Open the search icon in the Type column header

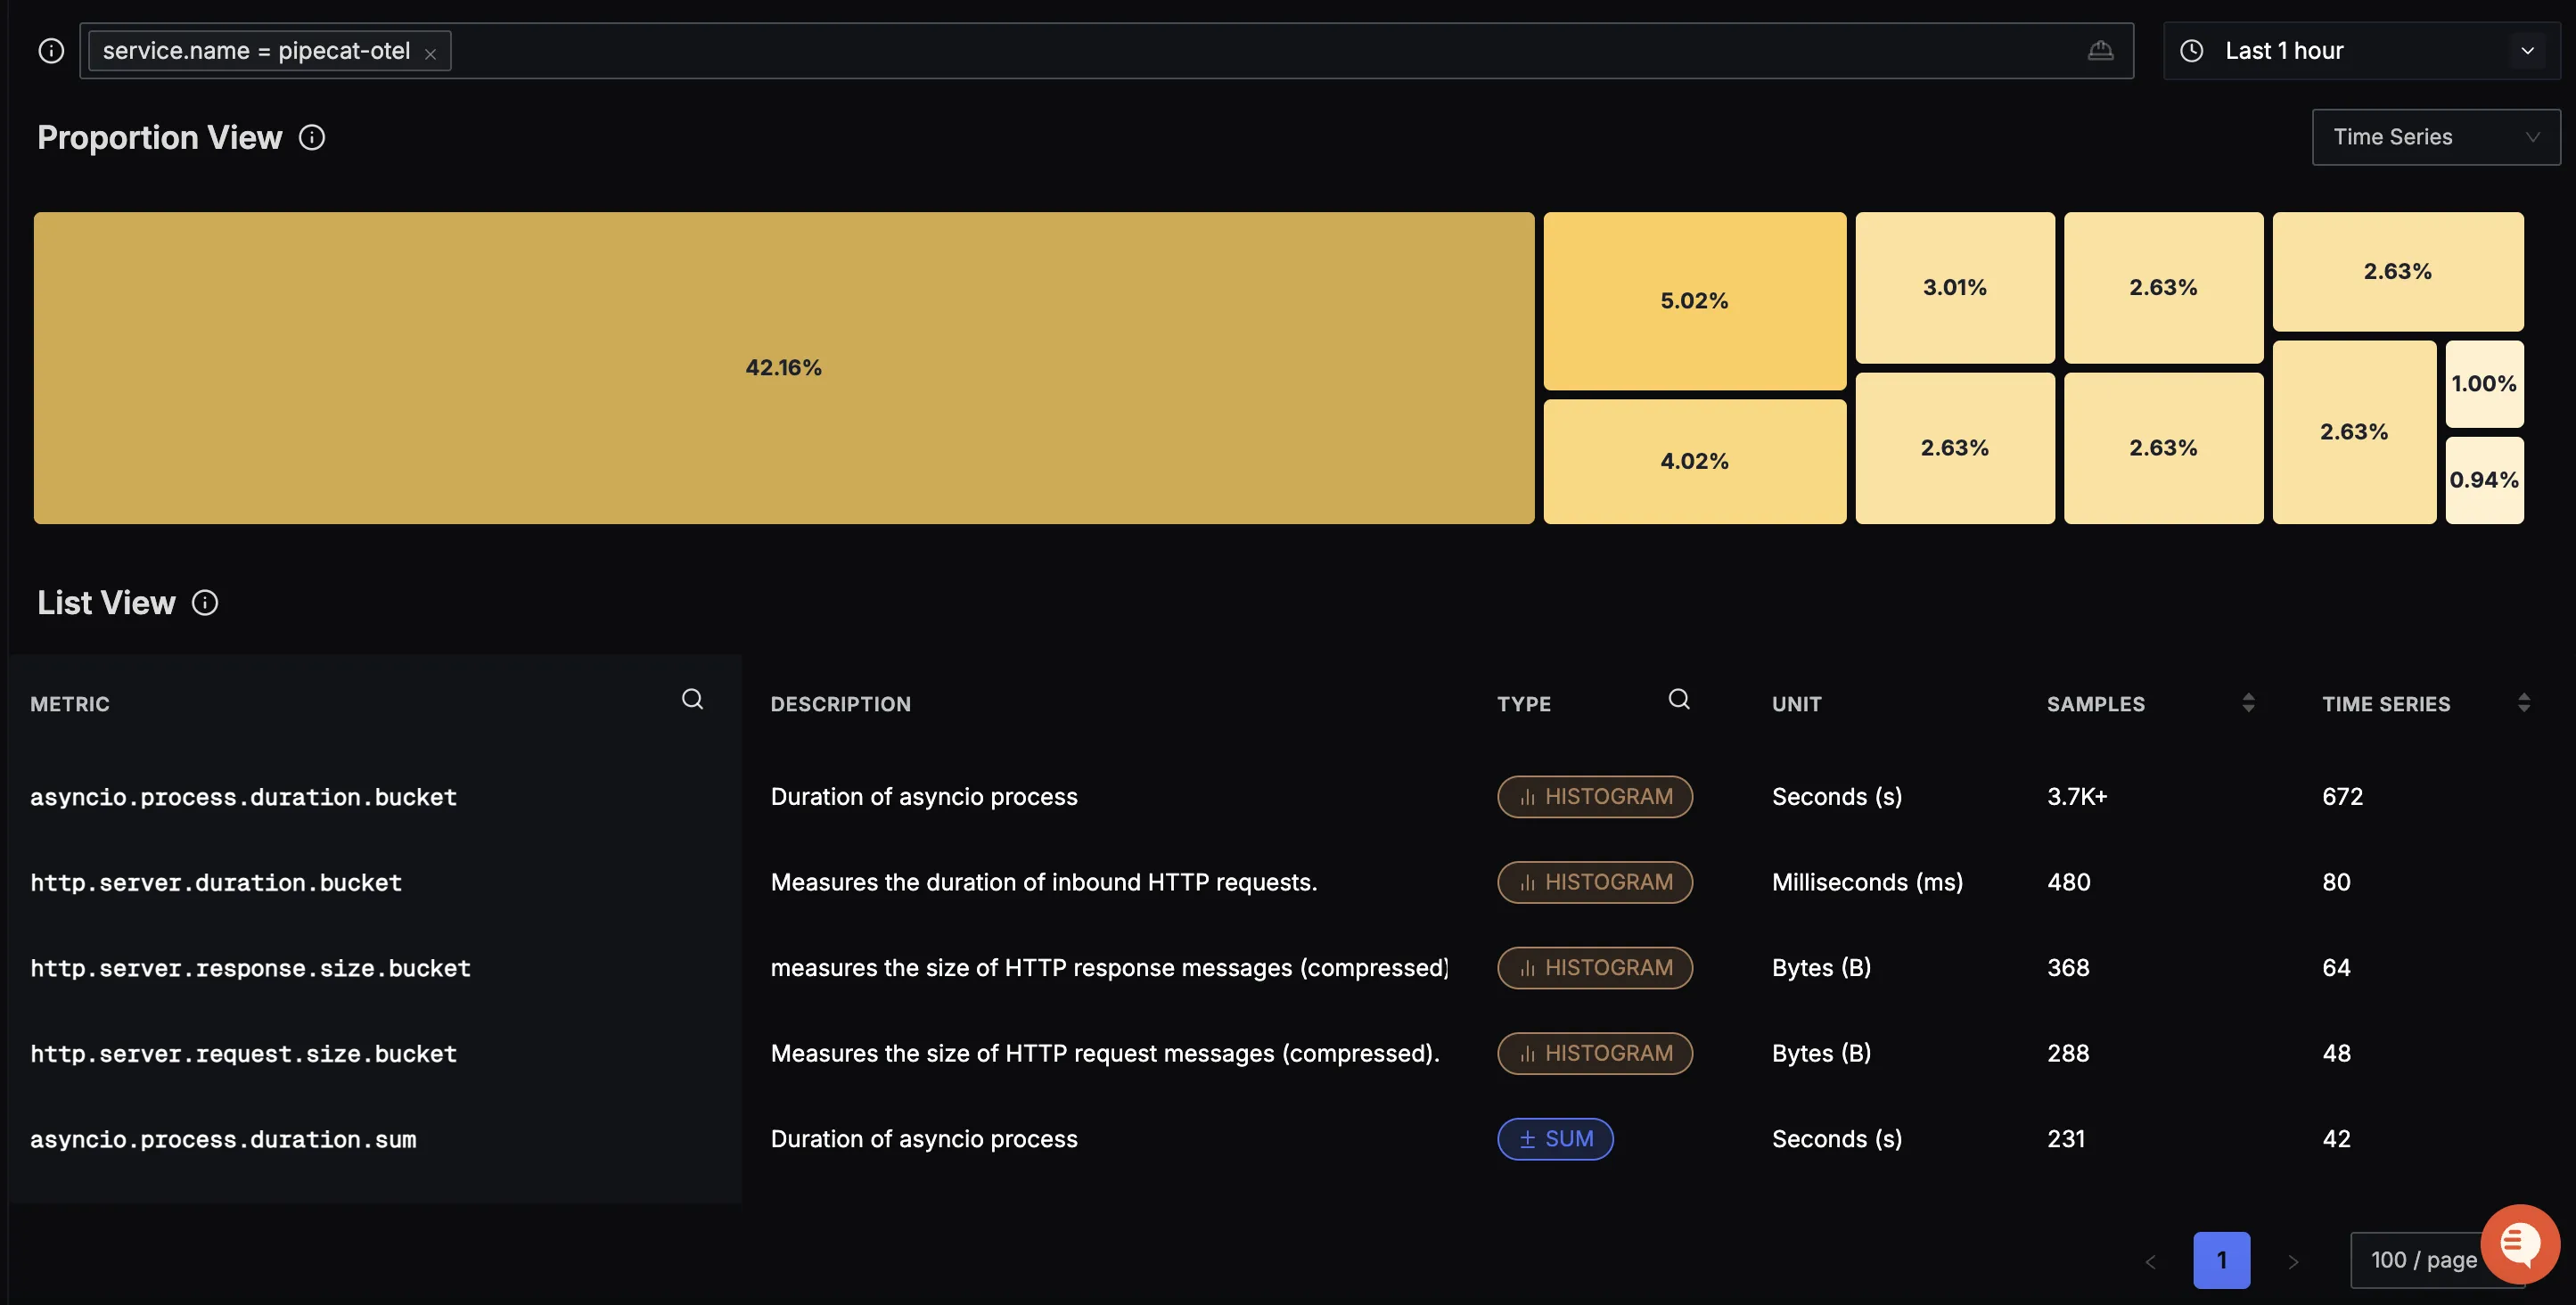[1679, 700]
